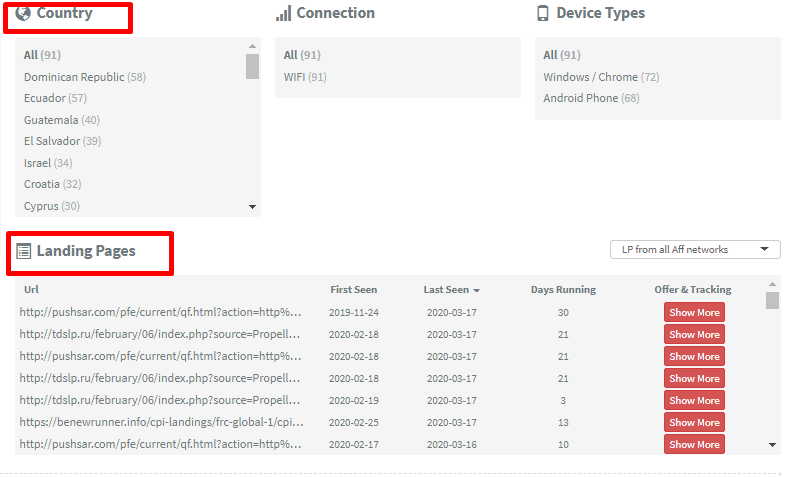Click the signal bars icon beside Connection
791x477 pixels.
click(284, 14)
